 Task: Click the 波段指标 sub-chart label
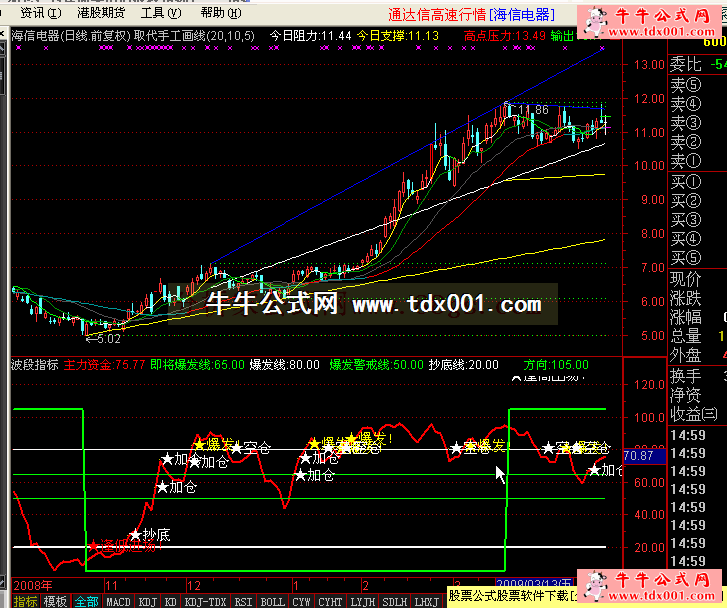click(x=35, y=365)
